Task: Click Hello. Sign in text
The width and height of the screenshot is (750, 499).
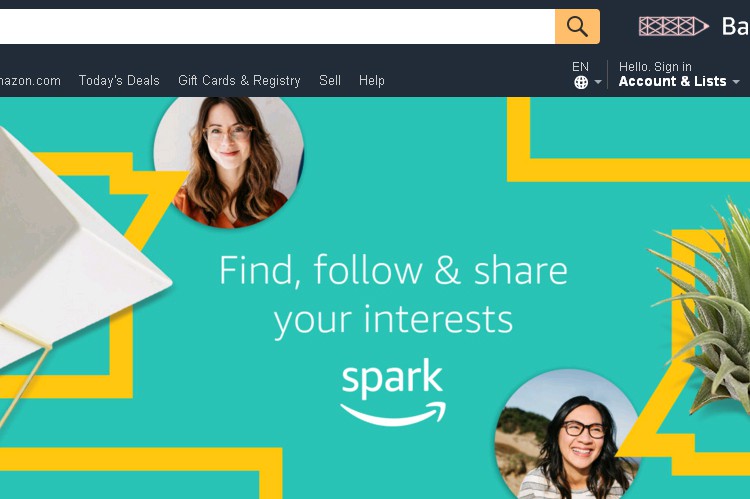Action: click(655, 67)
